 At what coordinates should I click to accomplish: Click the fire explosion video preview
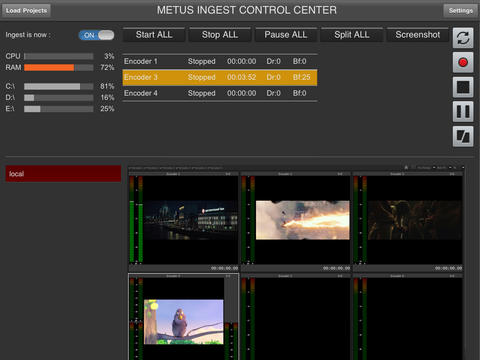coord(303,220)
